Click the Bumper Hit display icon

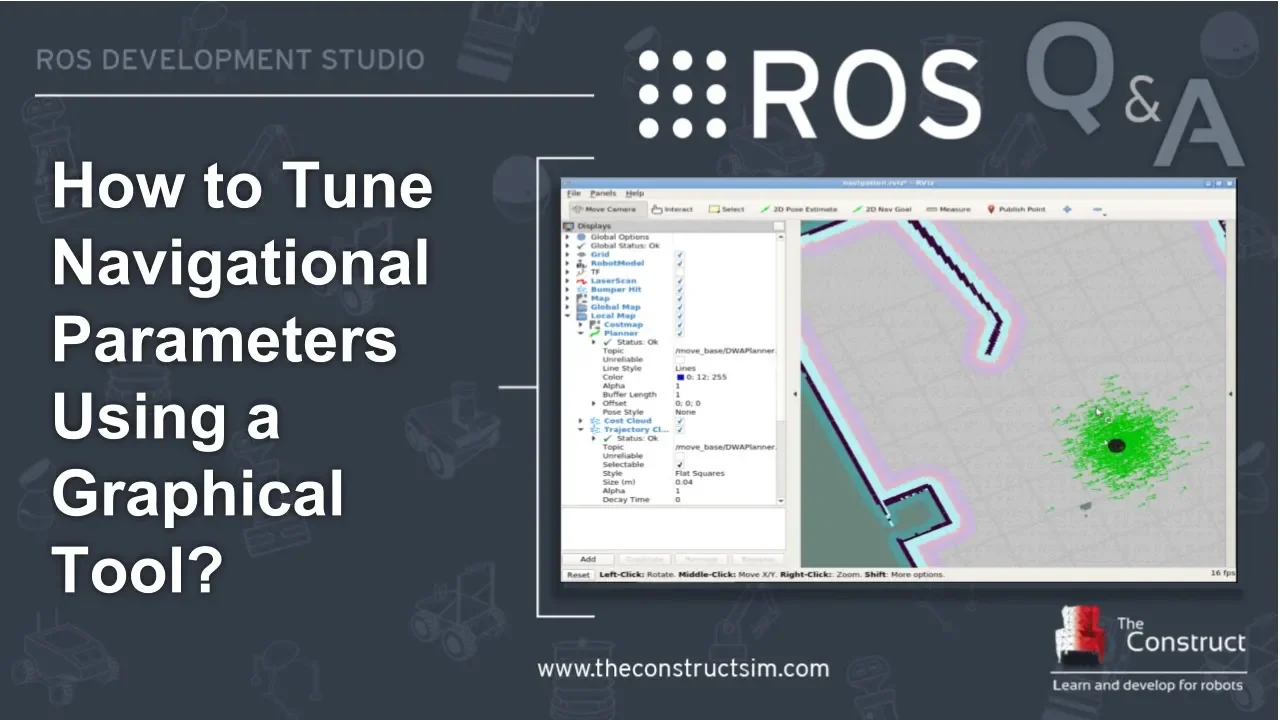pos(581,290)
